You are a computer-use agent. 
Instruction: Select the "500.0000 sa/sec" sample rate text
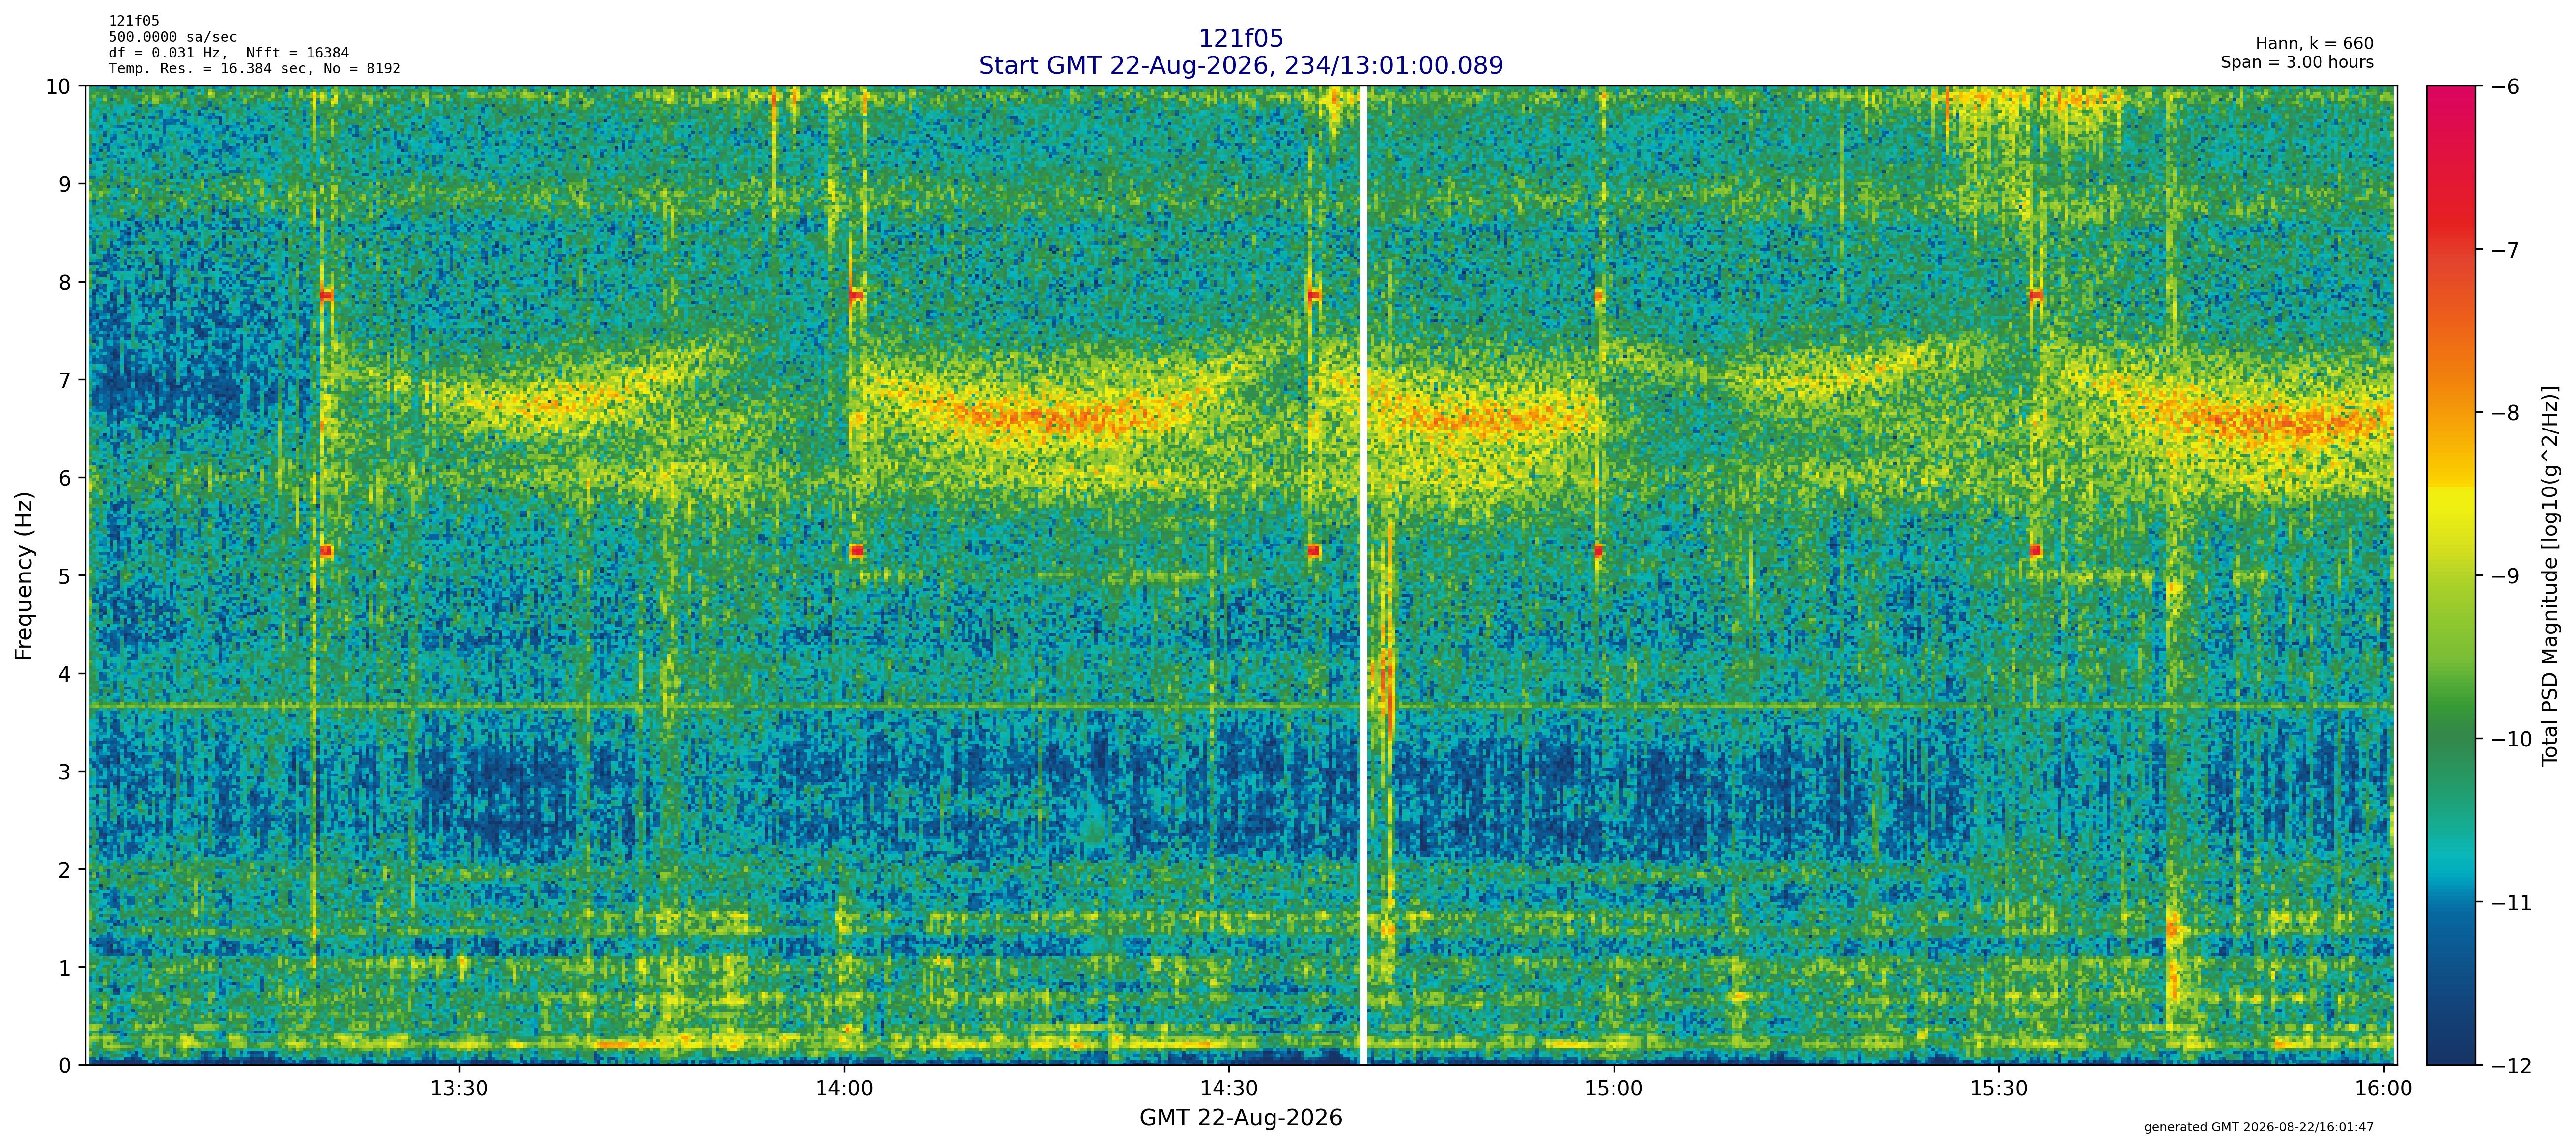(173, 37)
